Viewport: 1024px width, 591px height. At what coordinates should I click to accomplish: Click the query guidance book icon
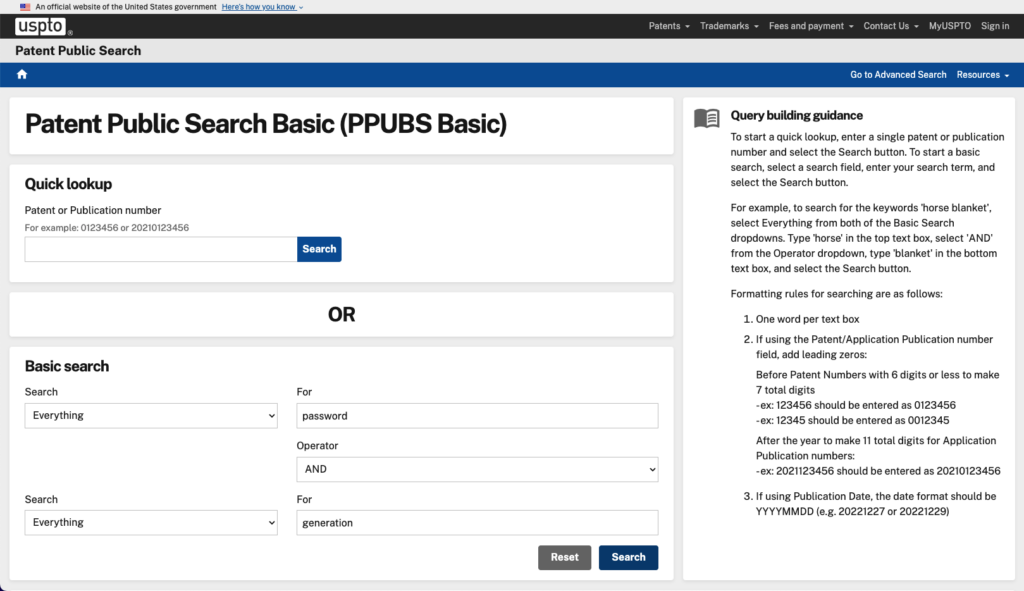pyautogui.click(x=706, y=118)
